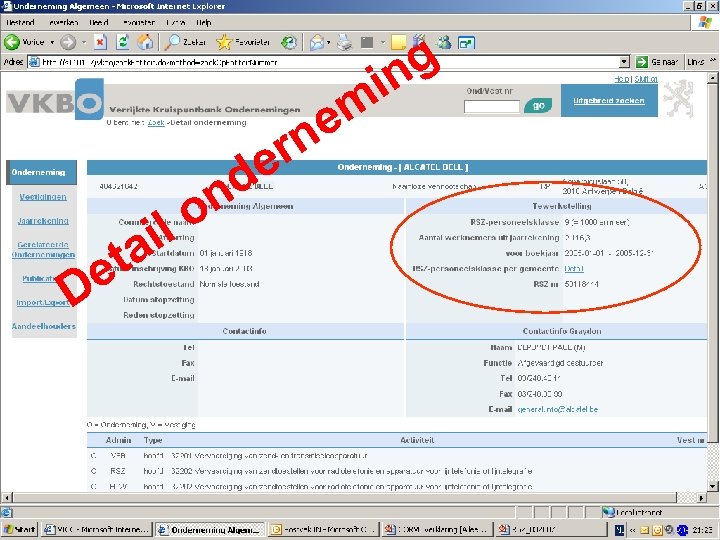Click into the Adres URL field
Screen dimensions: 720x540
pyautogui.click(x=323, y=62)
